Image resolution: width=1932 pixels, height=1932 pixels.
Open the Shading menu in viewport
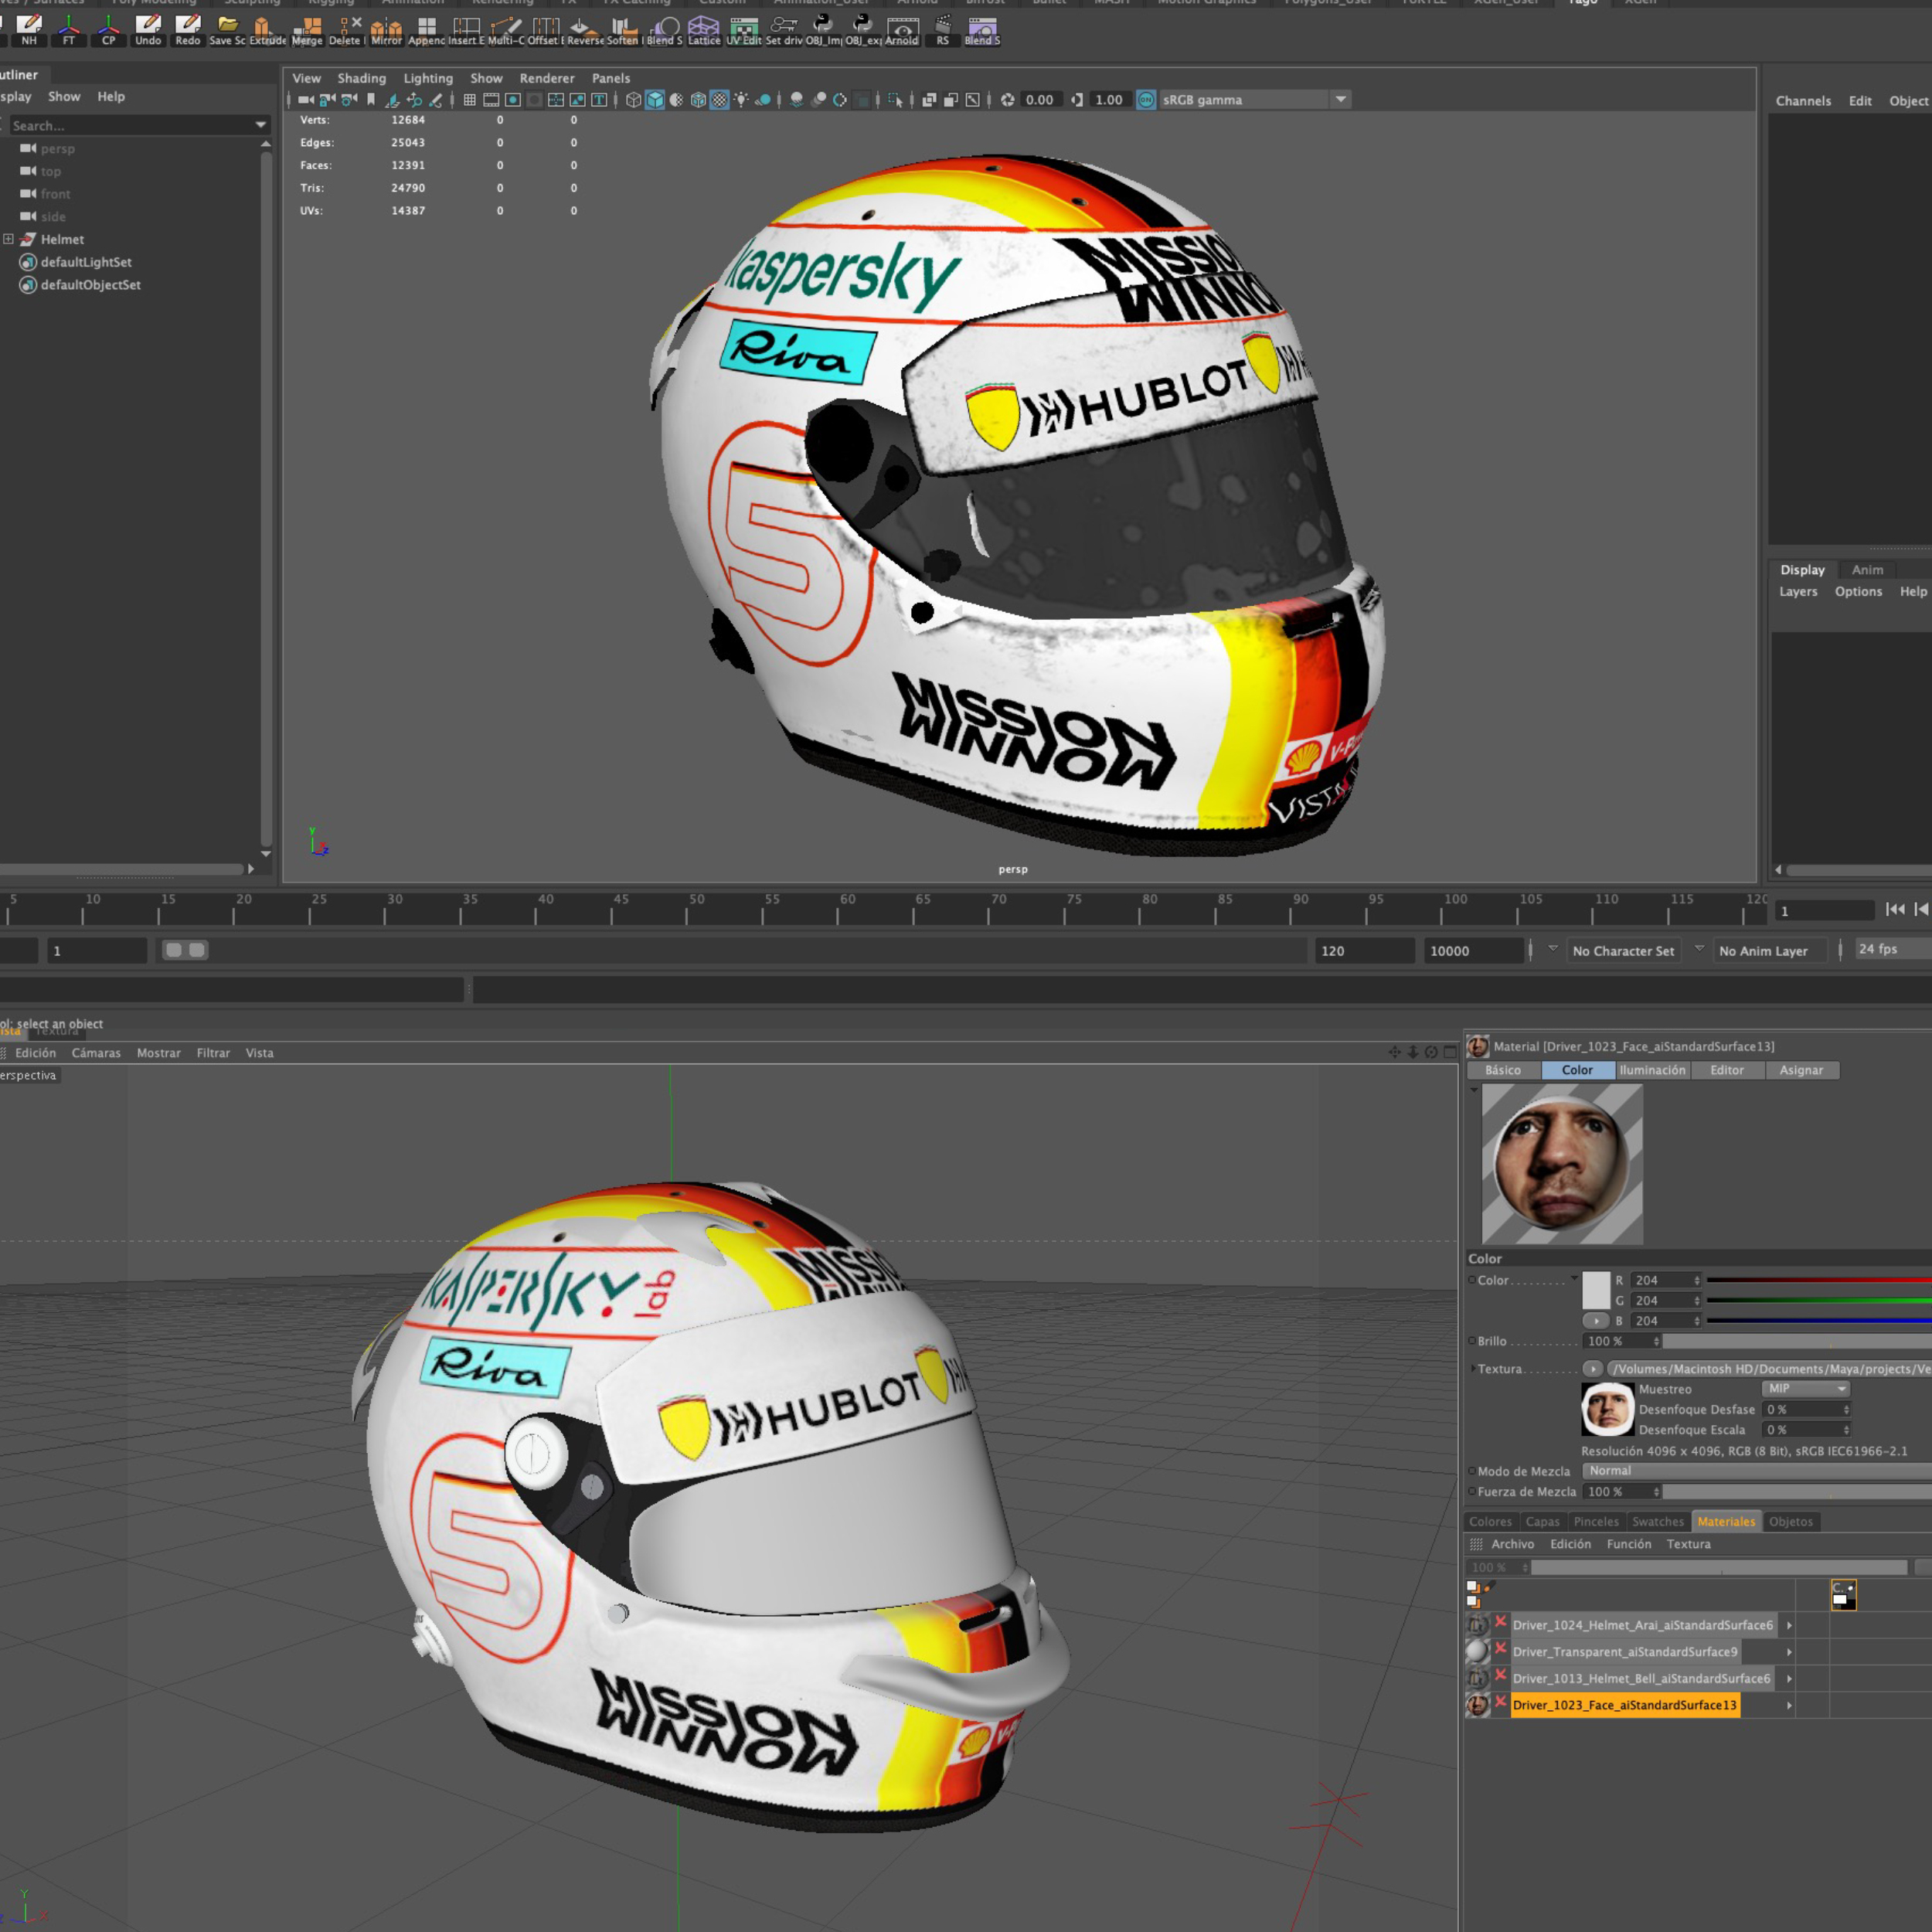[361, 78]
